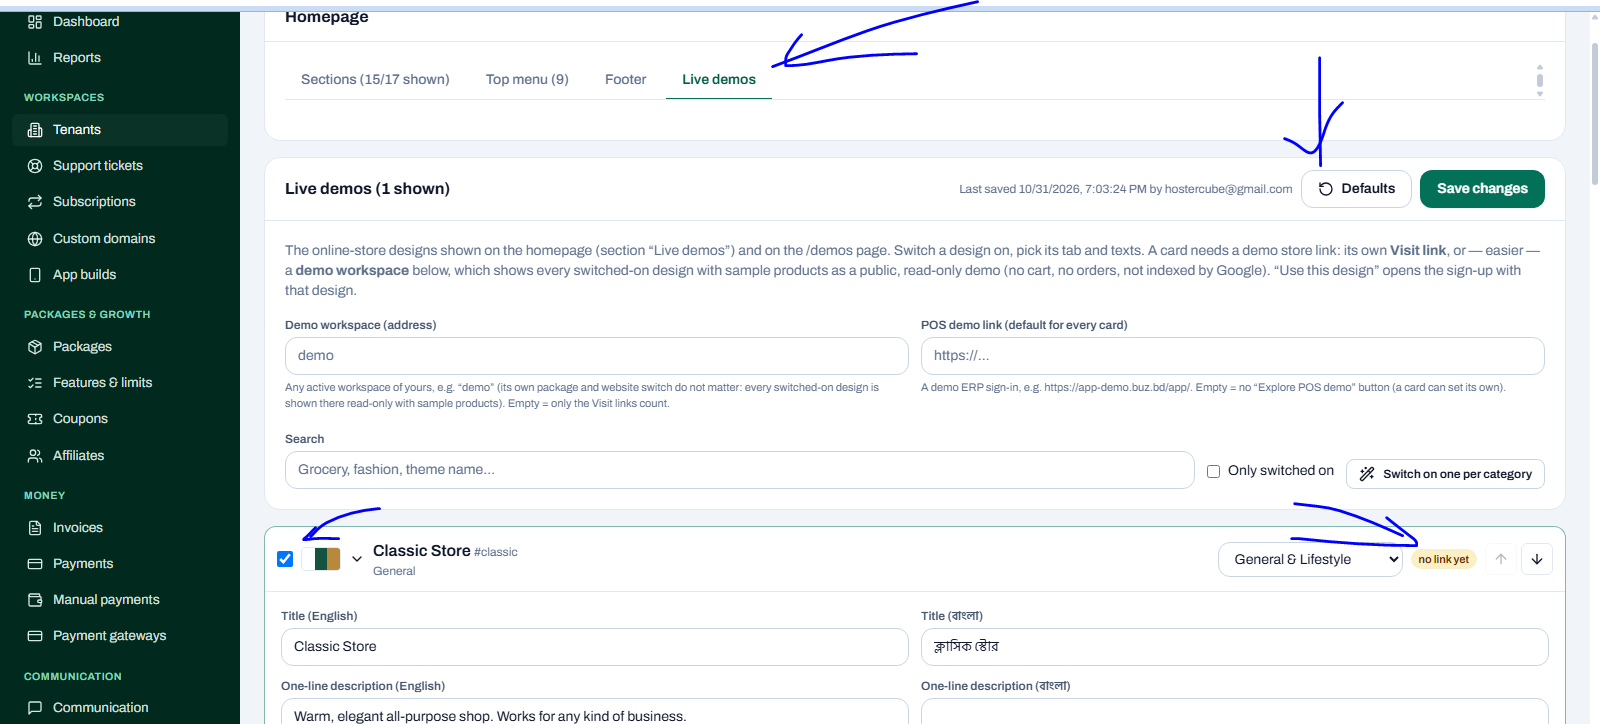Open the Dashboard sidebar item
The width and height of the screenshot is (1600, 724).
[120, 21]
